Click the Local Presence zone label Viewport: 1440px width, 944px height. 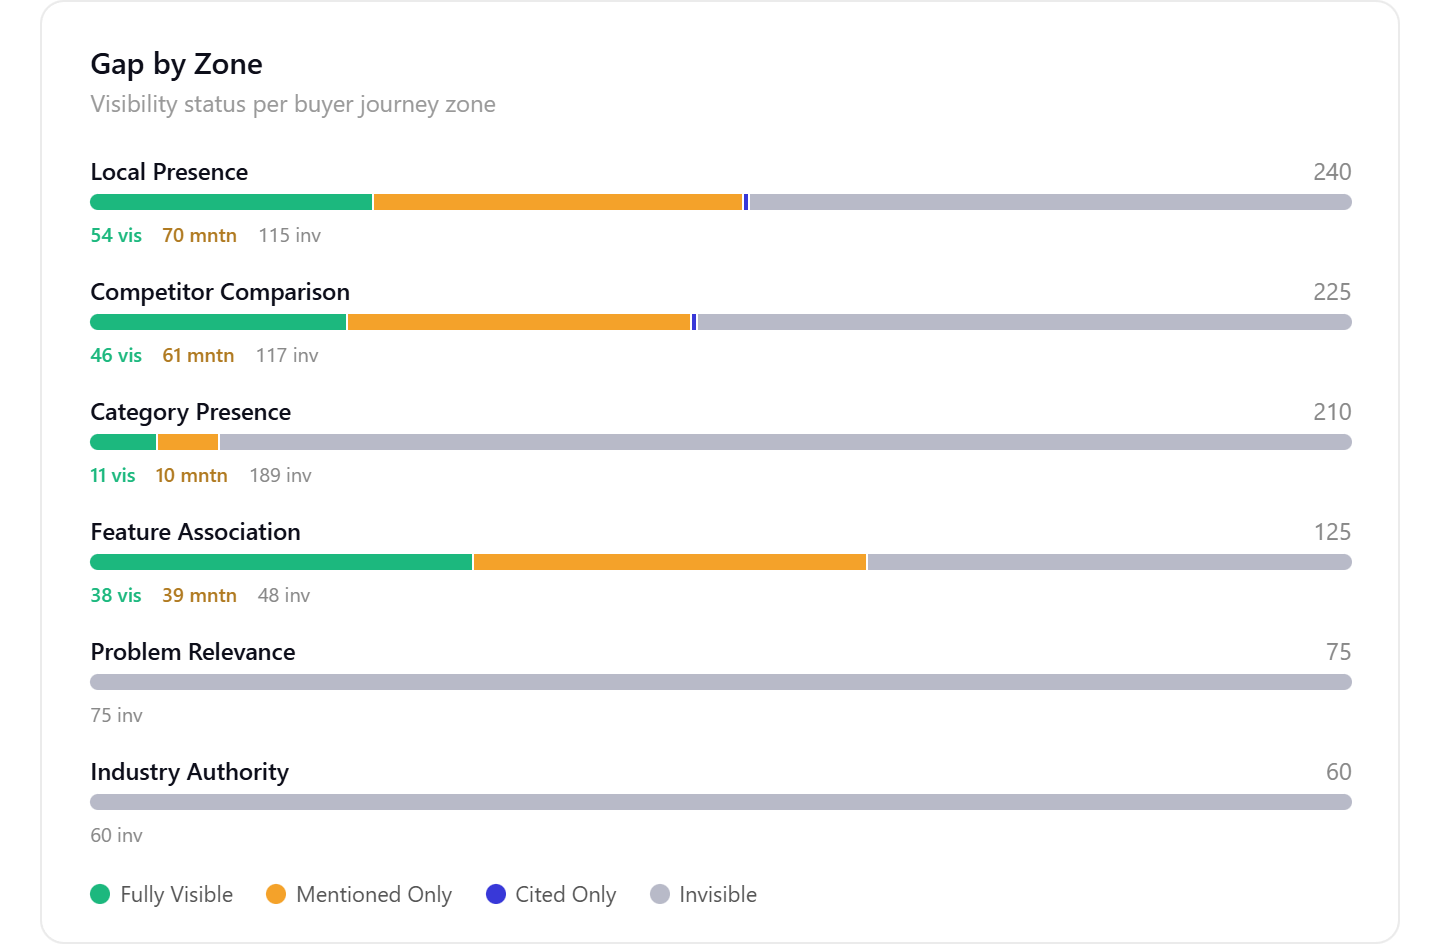click(x=169, y=172)
